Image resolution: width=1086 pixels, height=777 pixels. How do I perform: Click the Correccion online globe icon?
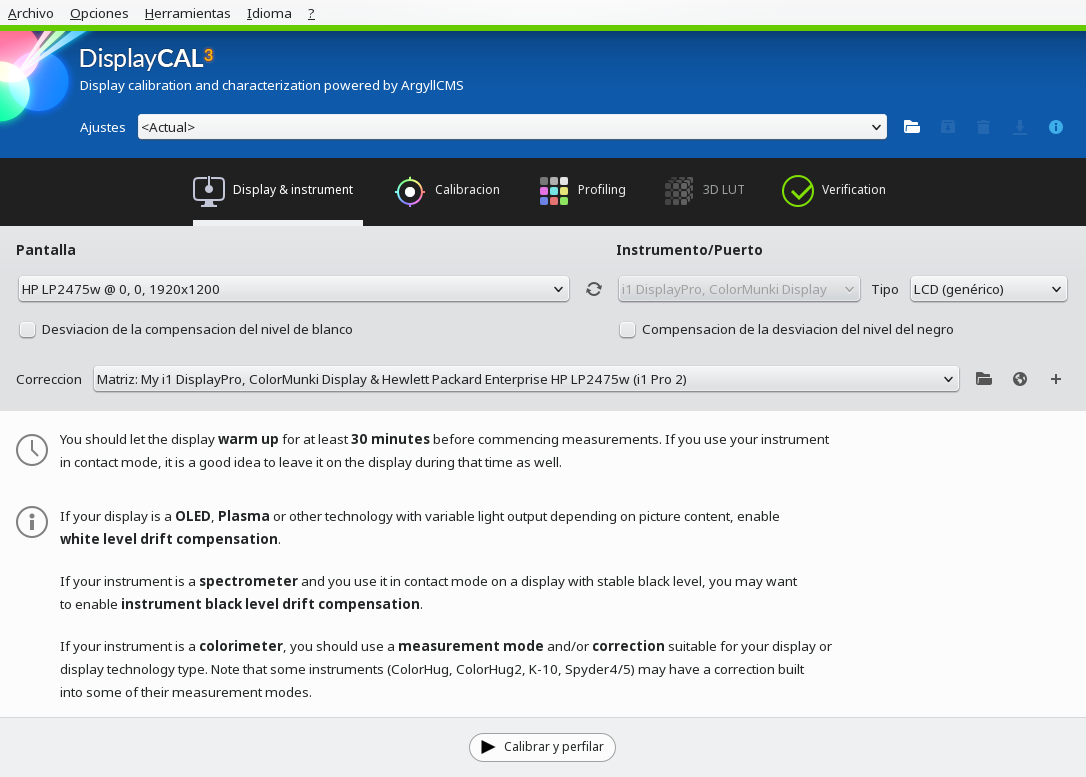tap(1020, 379)
